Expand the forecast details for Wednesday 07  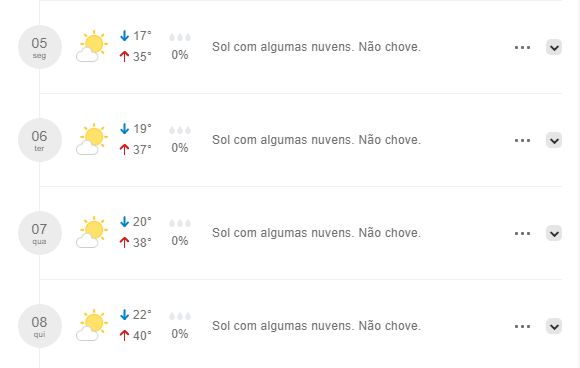[554, 233]
